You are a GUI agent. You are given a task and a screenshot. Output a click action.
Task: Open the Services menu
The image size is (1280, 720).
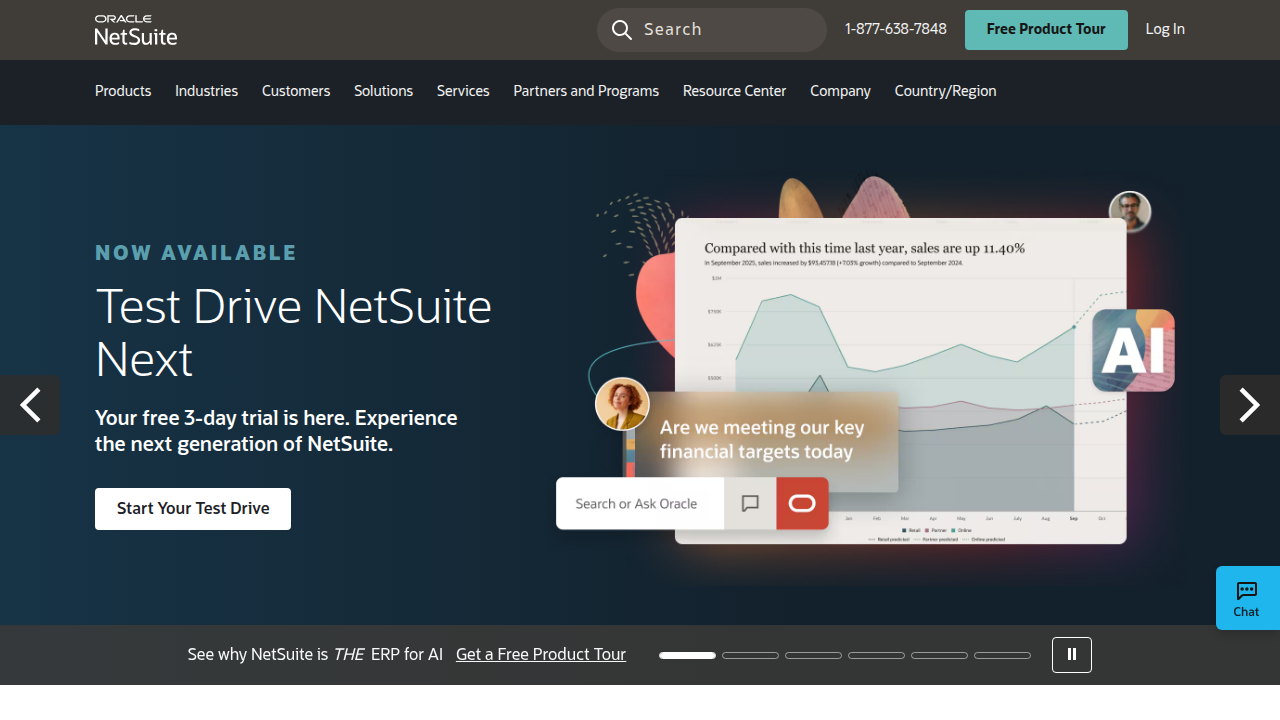tap(463, 91)
